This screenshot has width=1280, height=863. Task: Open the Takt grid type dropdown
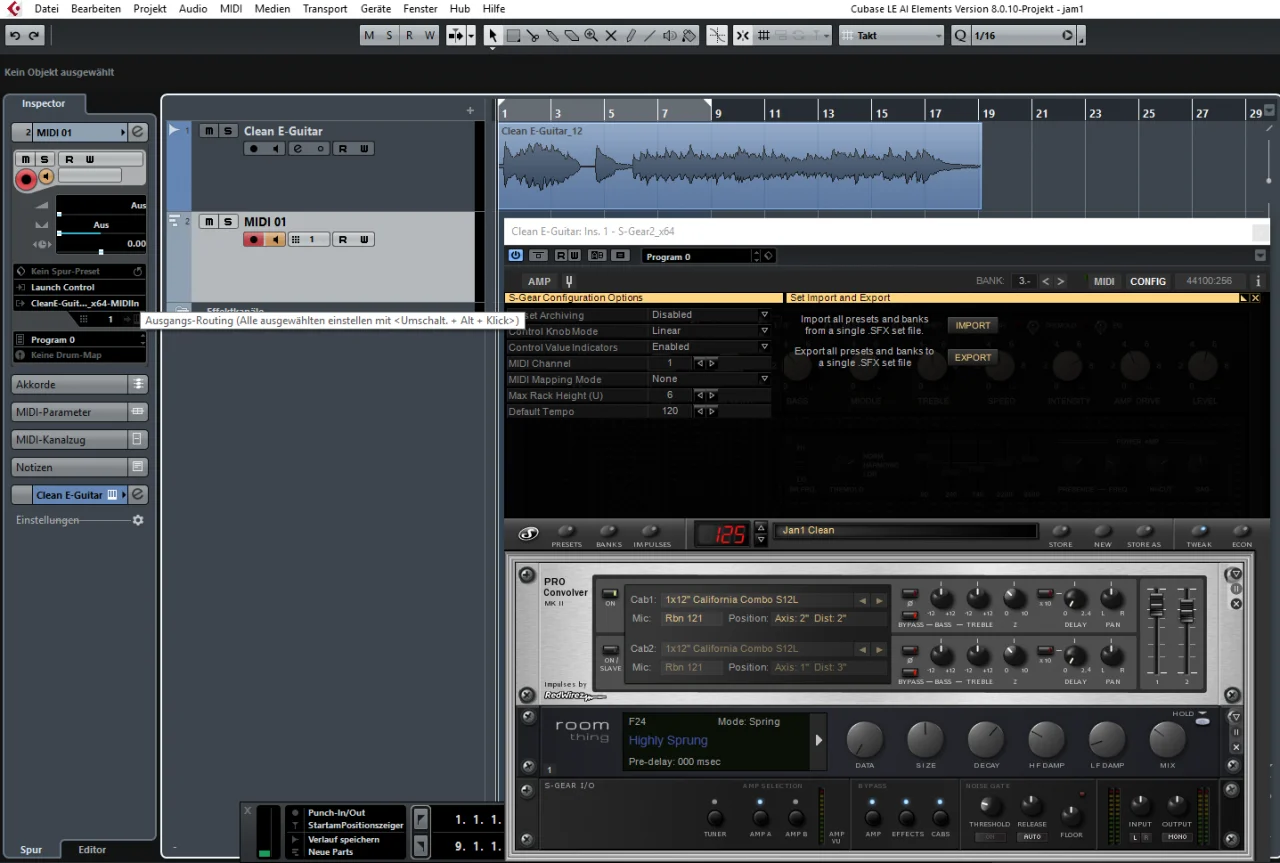[x=891, y=35]
